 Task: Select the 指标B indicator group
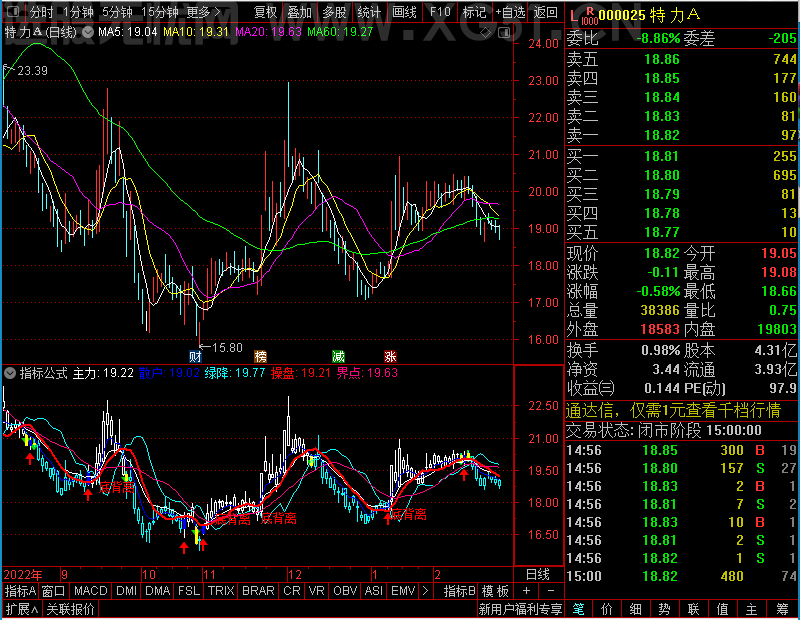459,591
